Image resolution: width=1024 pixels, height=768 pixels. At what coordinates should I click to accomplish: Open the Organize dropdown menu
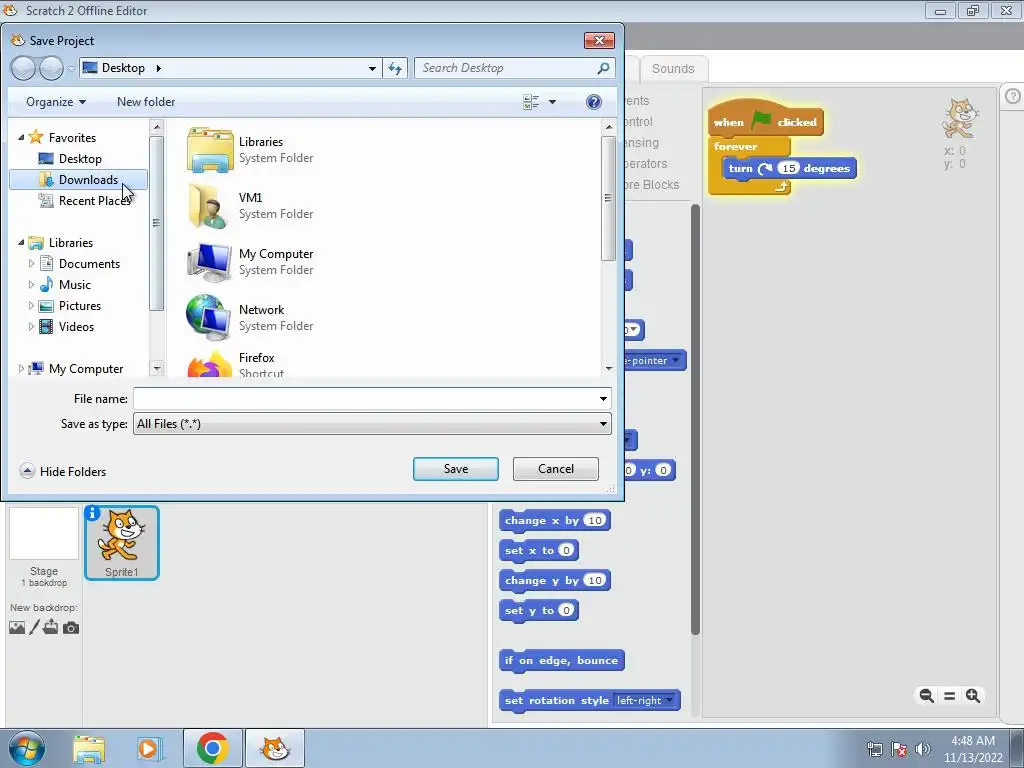(x=56, y=102)
